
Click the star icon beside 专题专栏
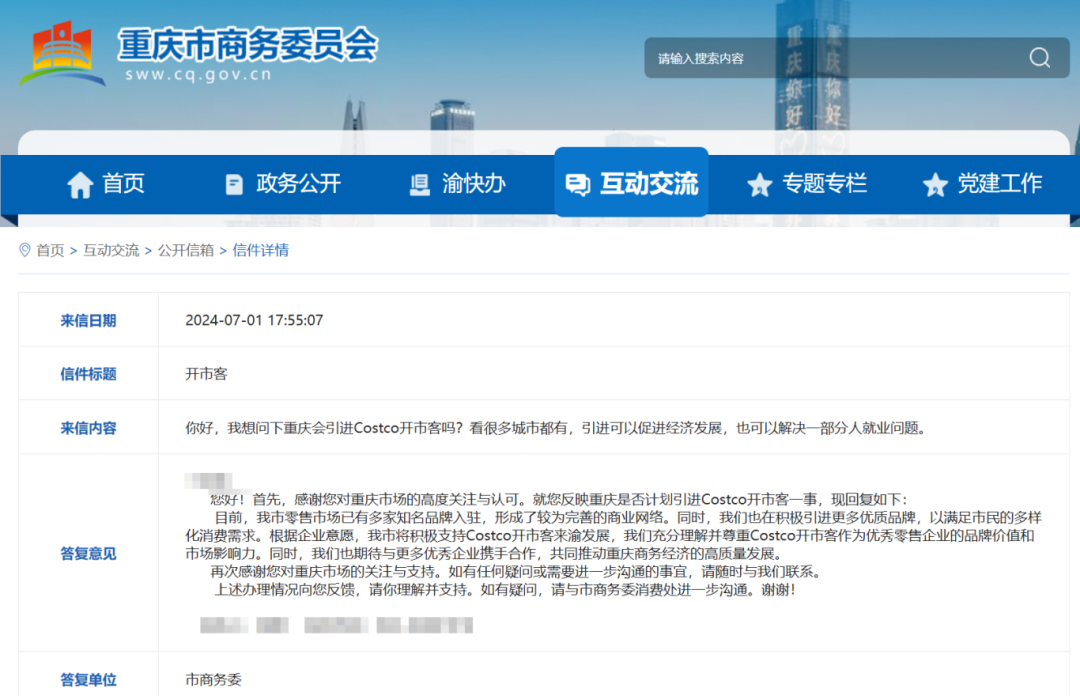coord(760,184)
